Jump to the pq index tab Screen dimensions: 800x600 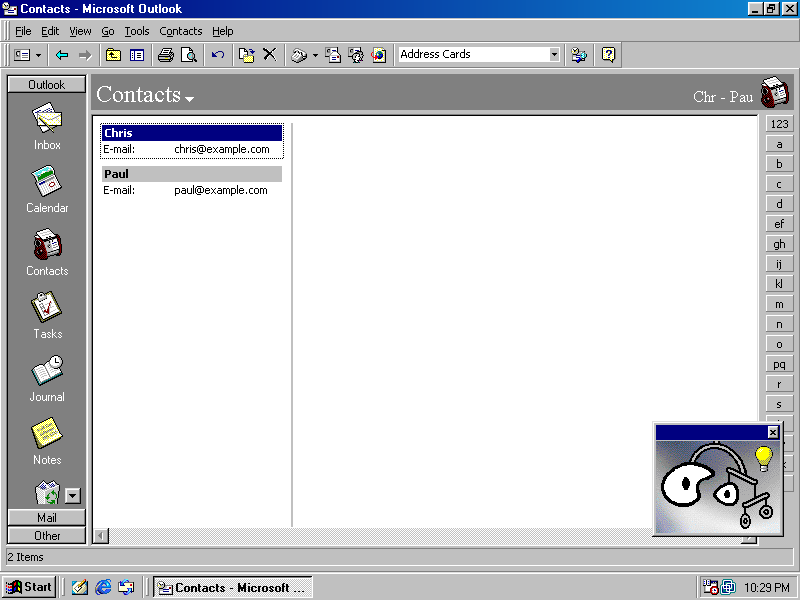pos(779,364)
